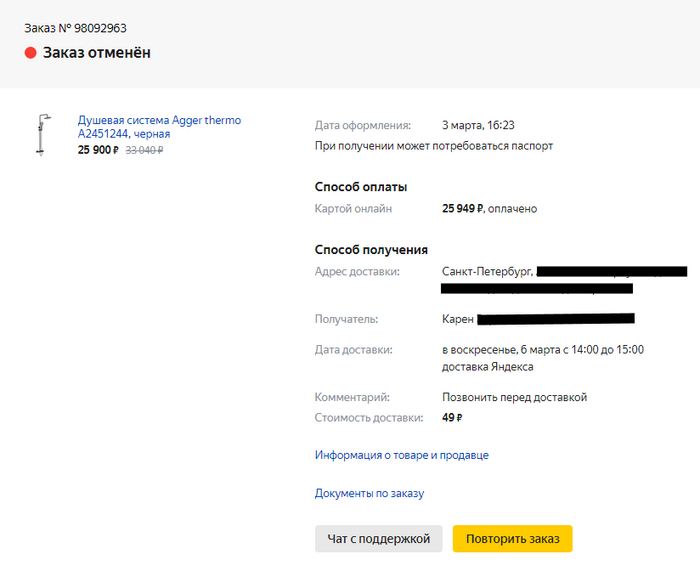Click the delivery cost value 49 ₽
Screen dimensions: 700x577
452,418
